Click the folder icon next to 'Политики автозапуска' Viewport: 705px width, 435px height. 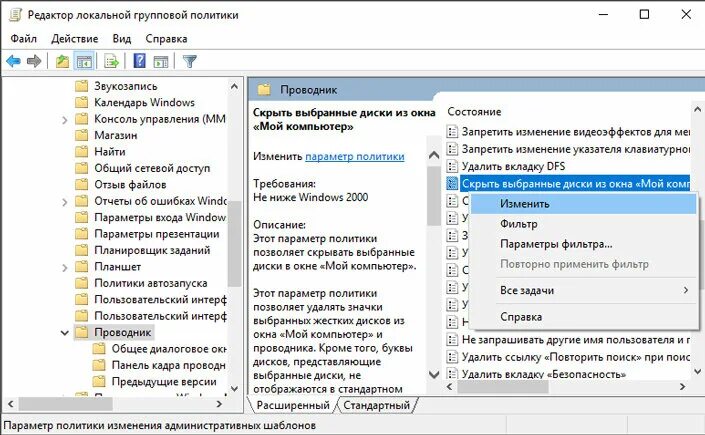(x=81, y=283)
